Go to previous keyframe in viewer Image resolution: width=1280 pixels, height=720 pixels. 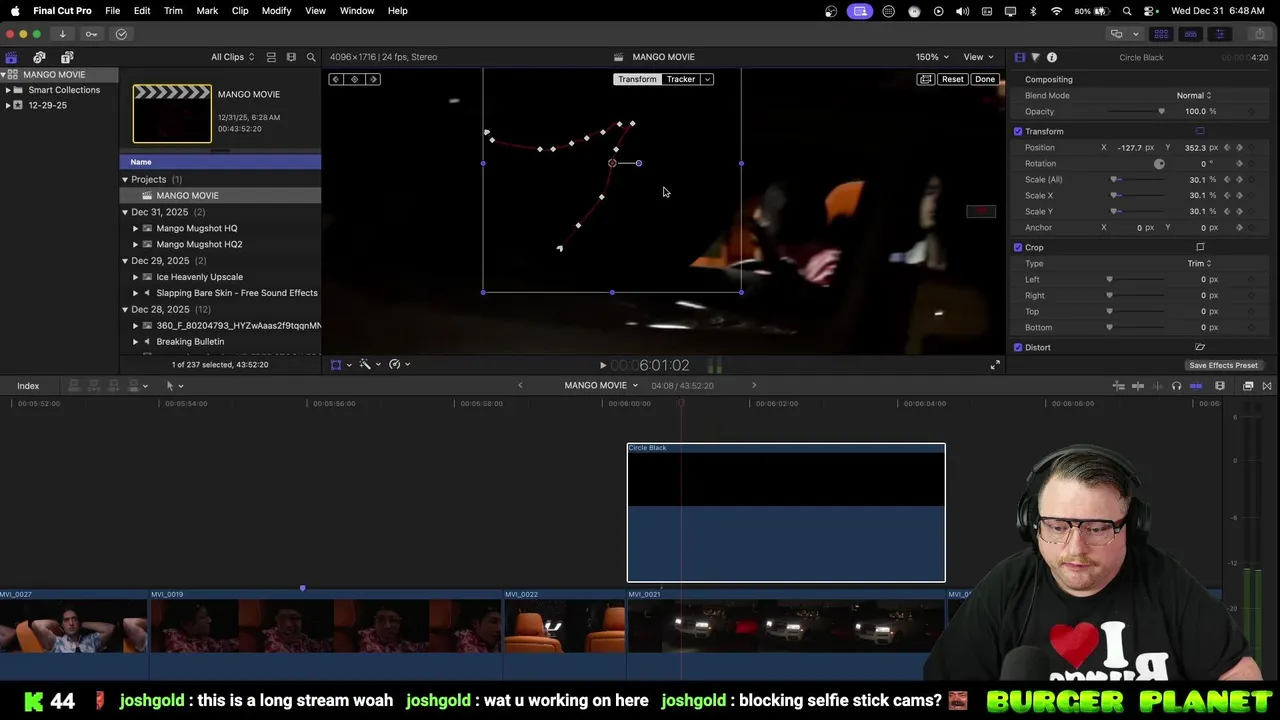point(336,79)
